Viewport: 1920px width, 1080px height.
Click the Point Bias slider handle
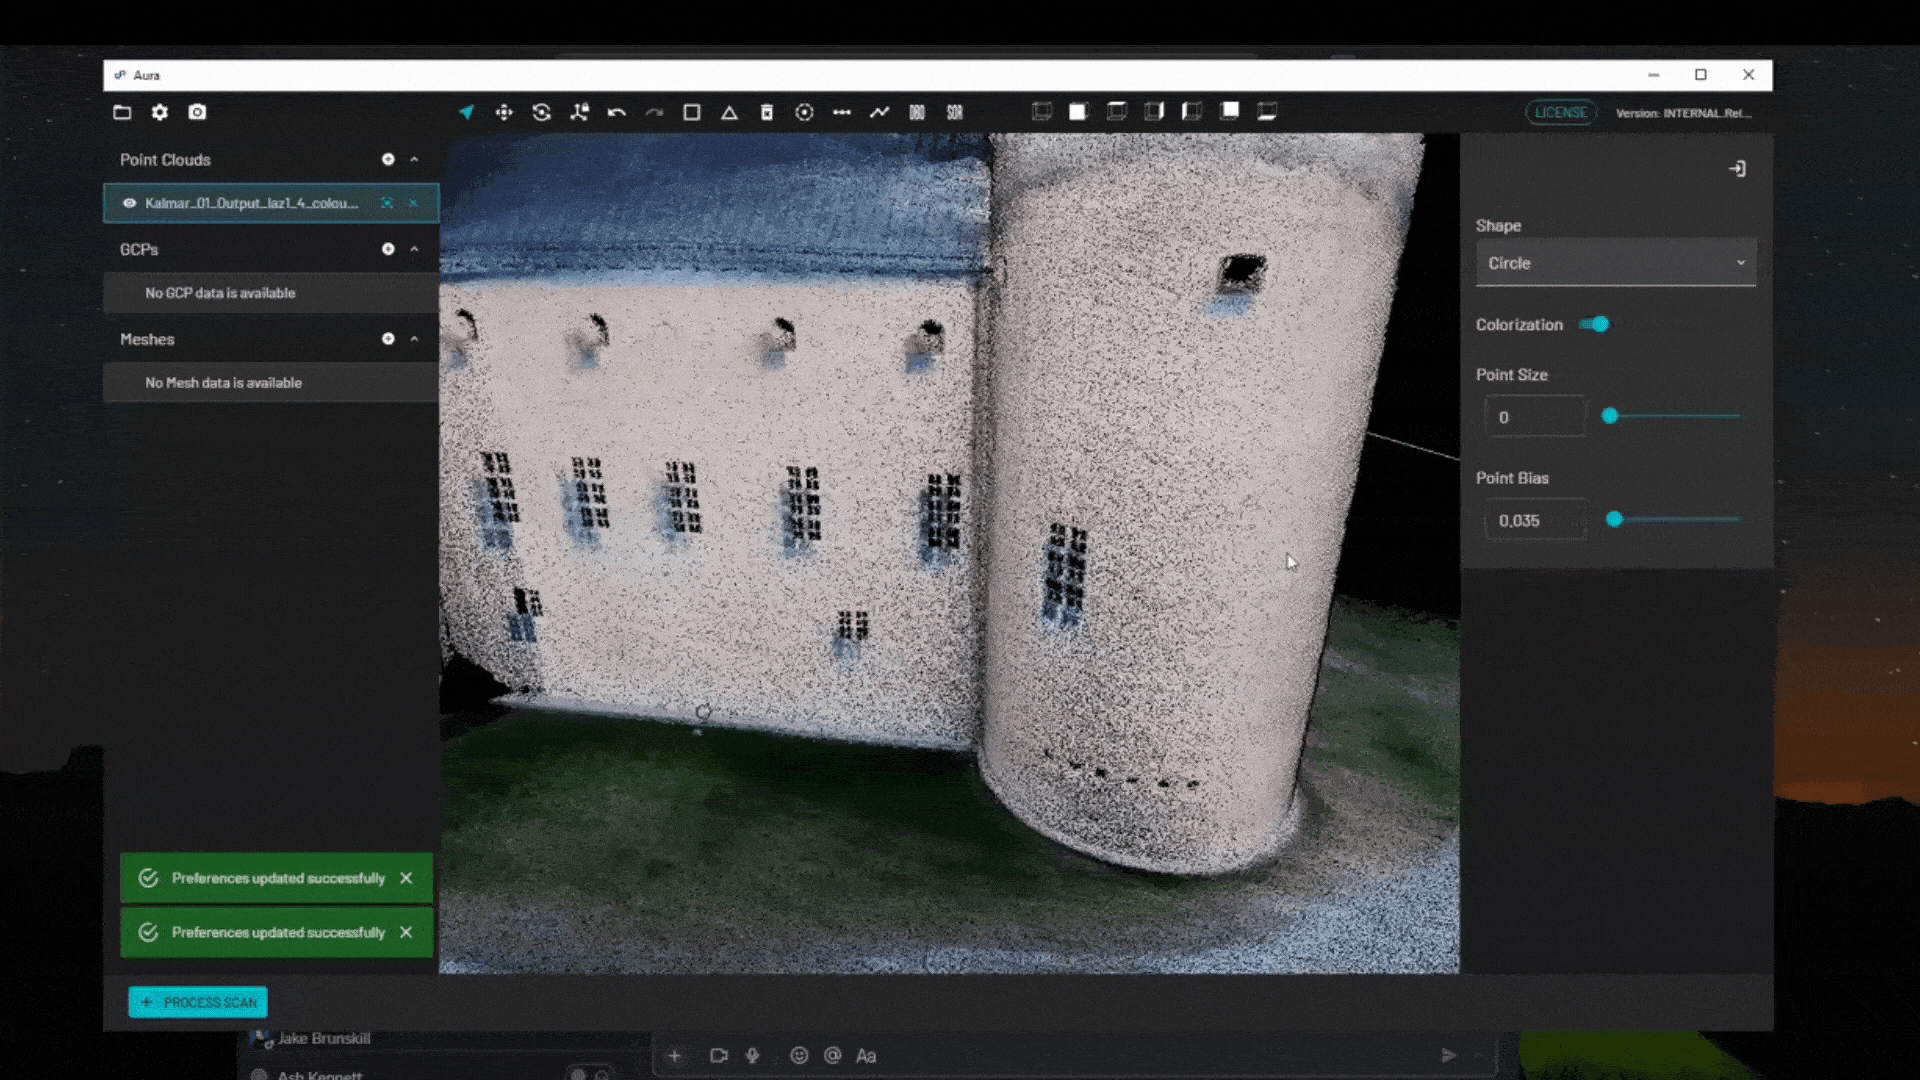[x=1614, y=519]
